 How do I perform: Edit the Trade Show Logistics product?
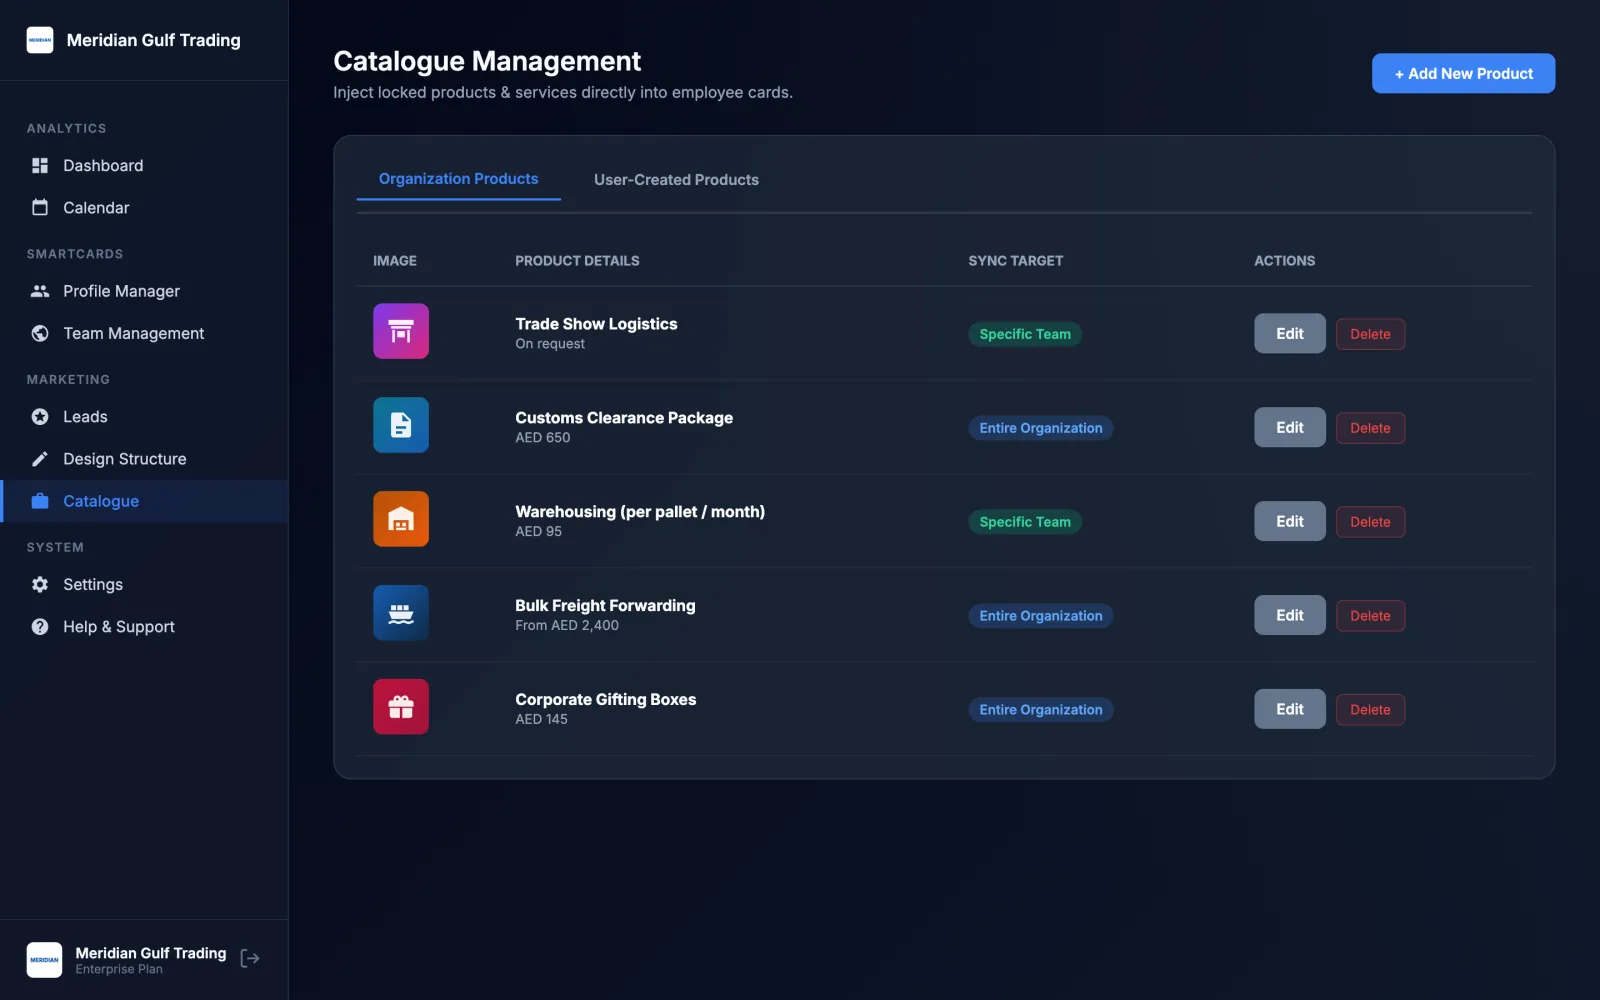(1290, 334)
